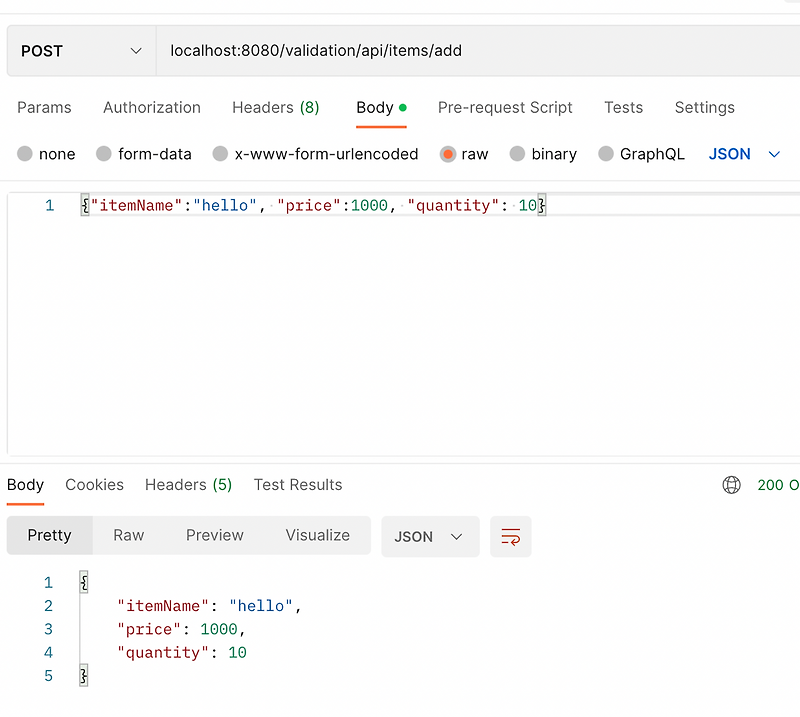This screenshot has width=800, height=717.
Task: Open the Pre-request Script tab
Action: [x=505, y=108]
